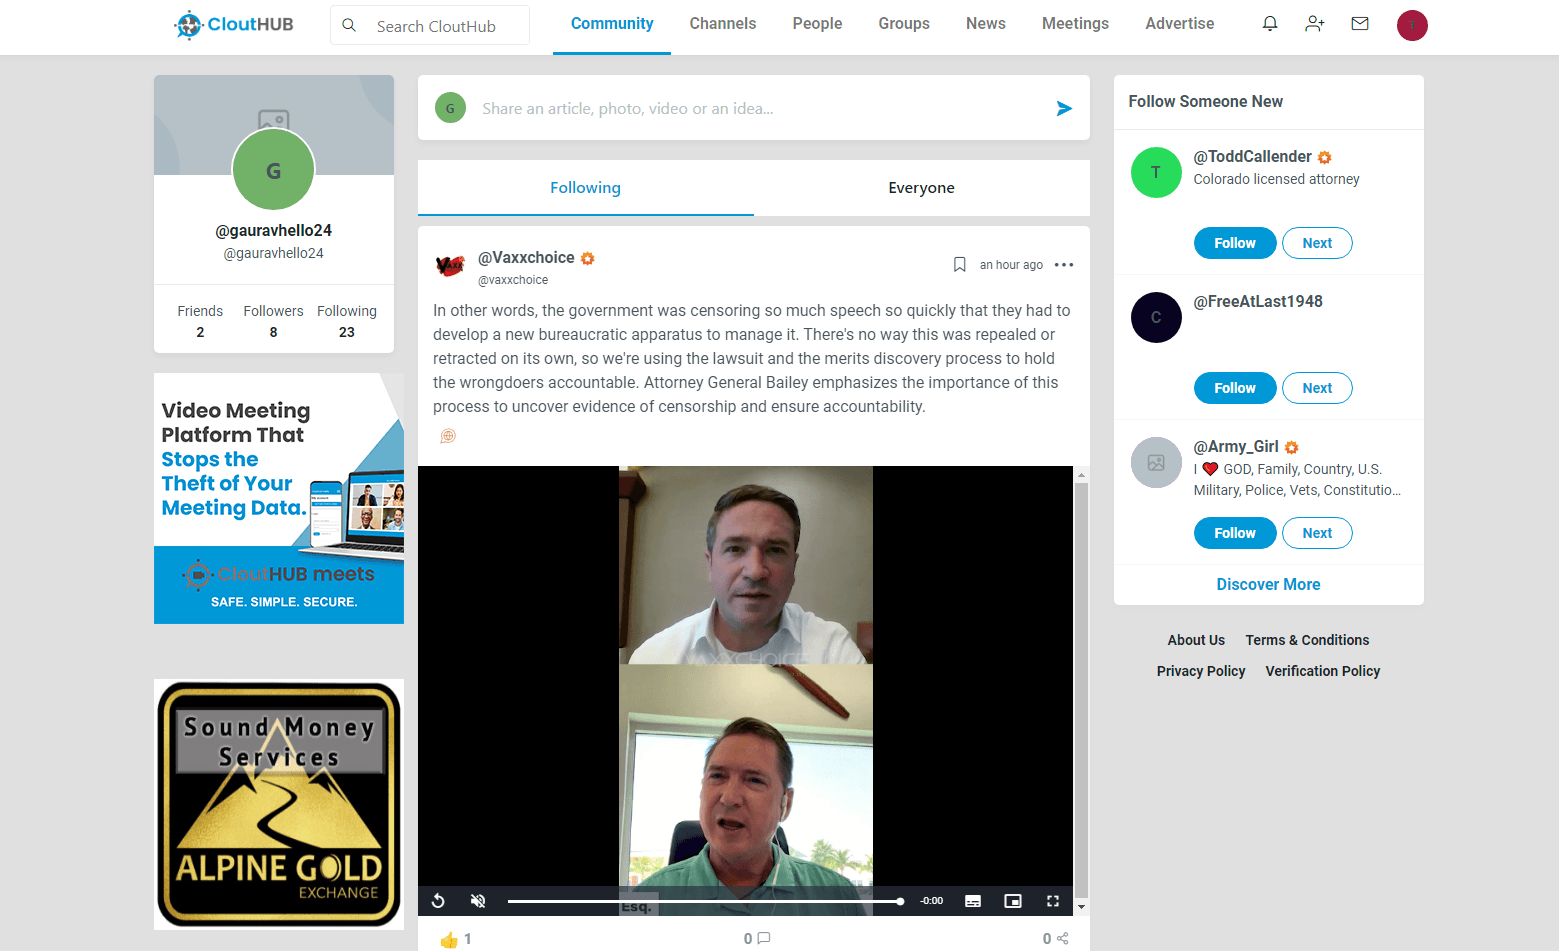Screen dimensions: 1559x951
Task: Open the add-friend requests icon
Action: 1314,23
